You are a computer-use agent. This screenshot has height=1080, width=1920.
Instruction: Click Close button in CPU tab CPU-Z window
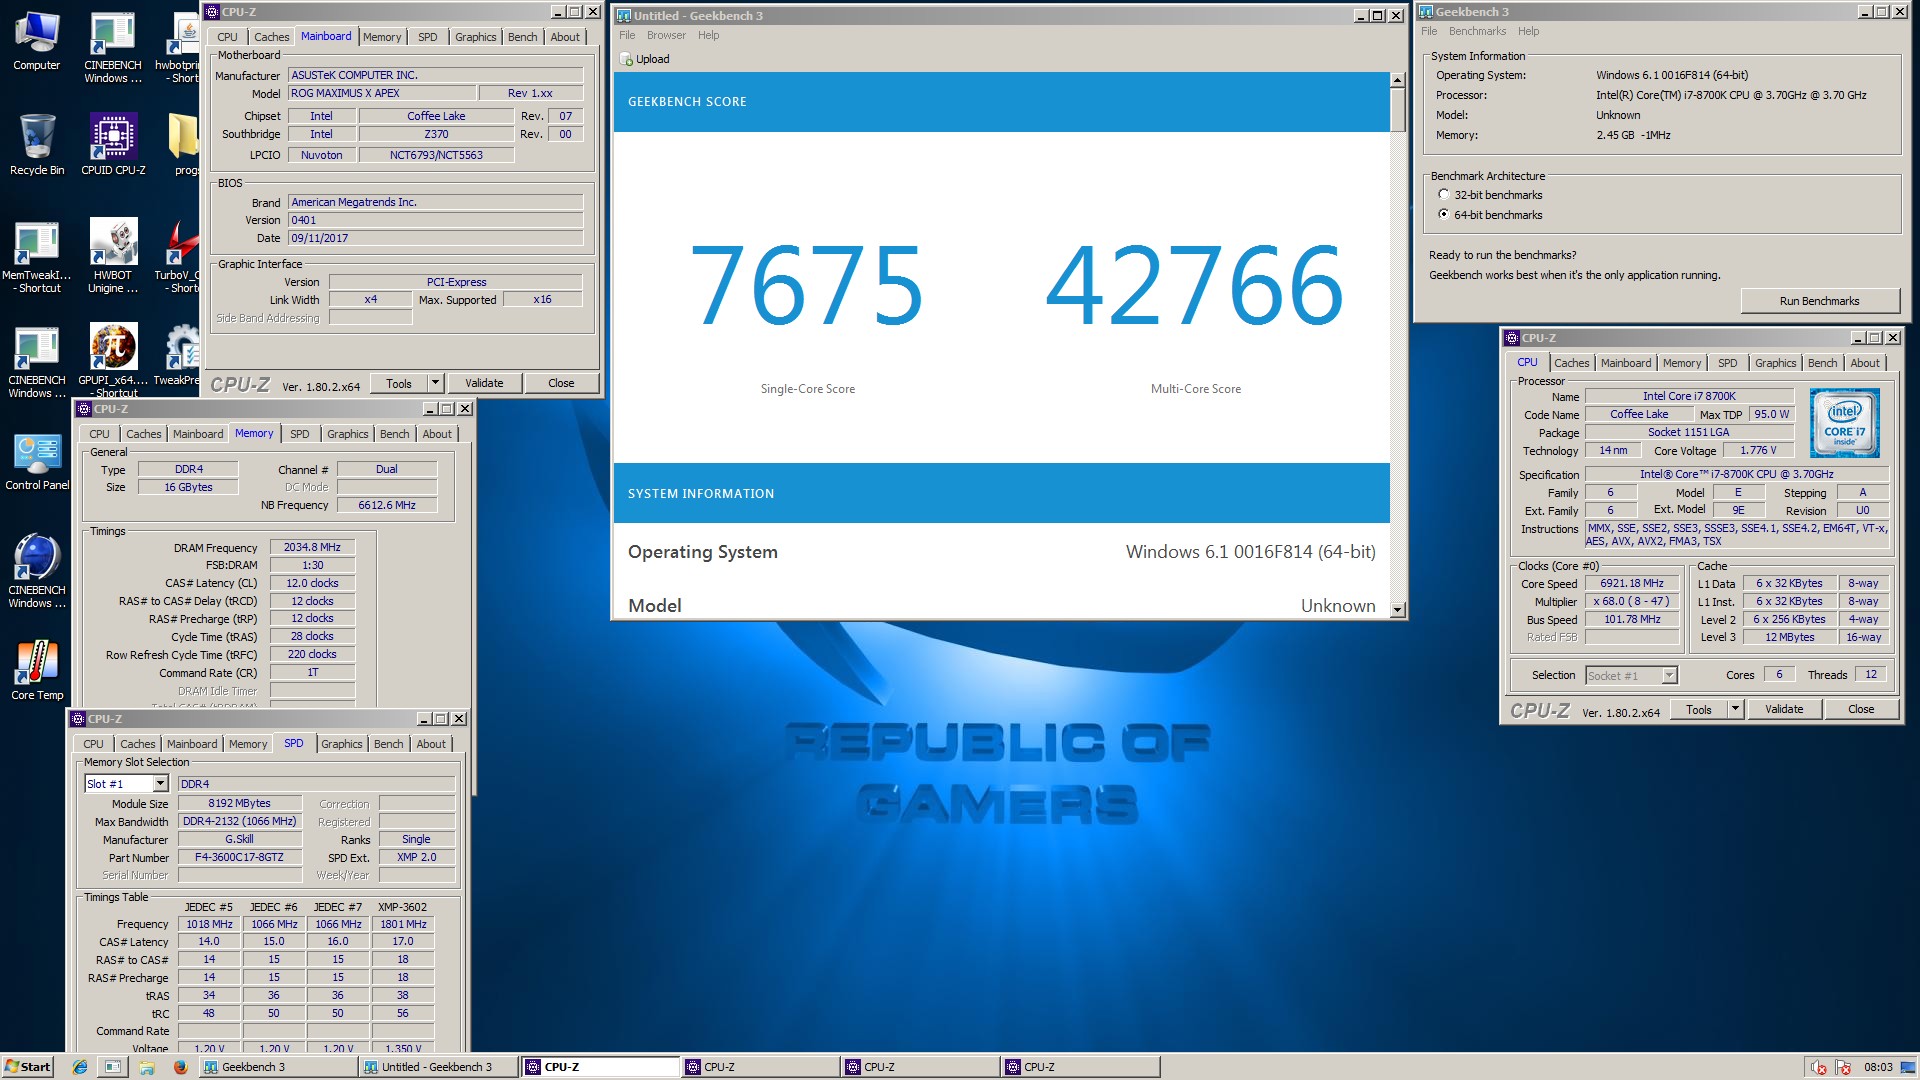pyautogui.click(x=1861, y=709)
